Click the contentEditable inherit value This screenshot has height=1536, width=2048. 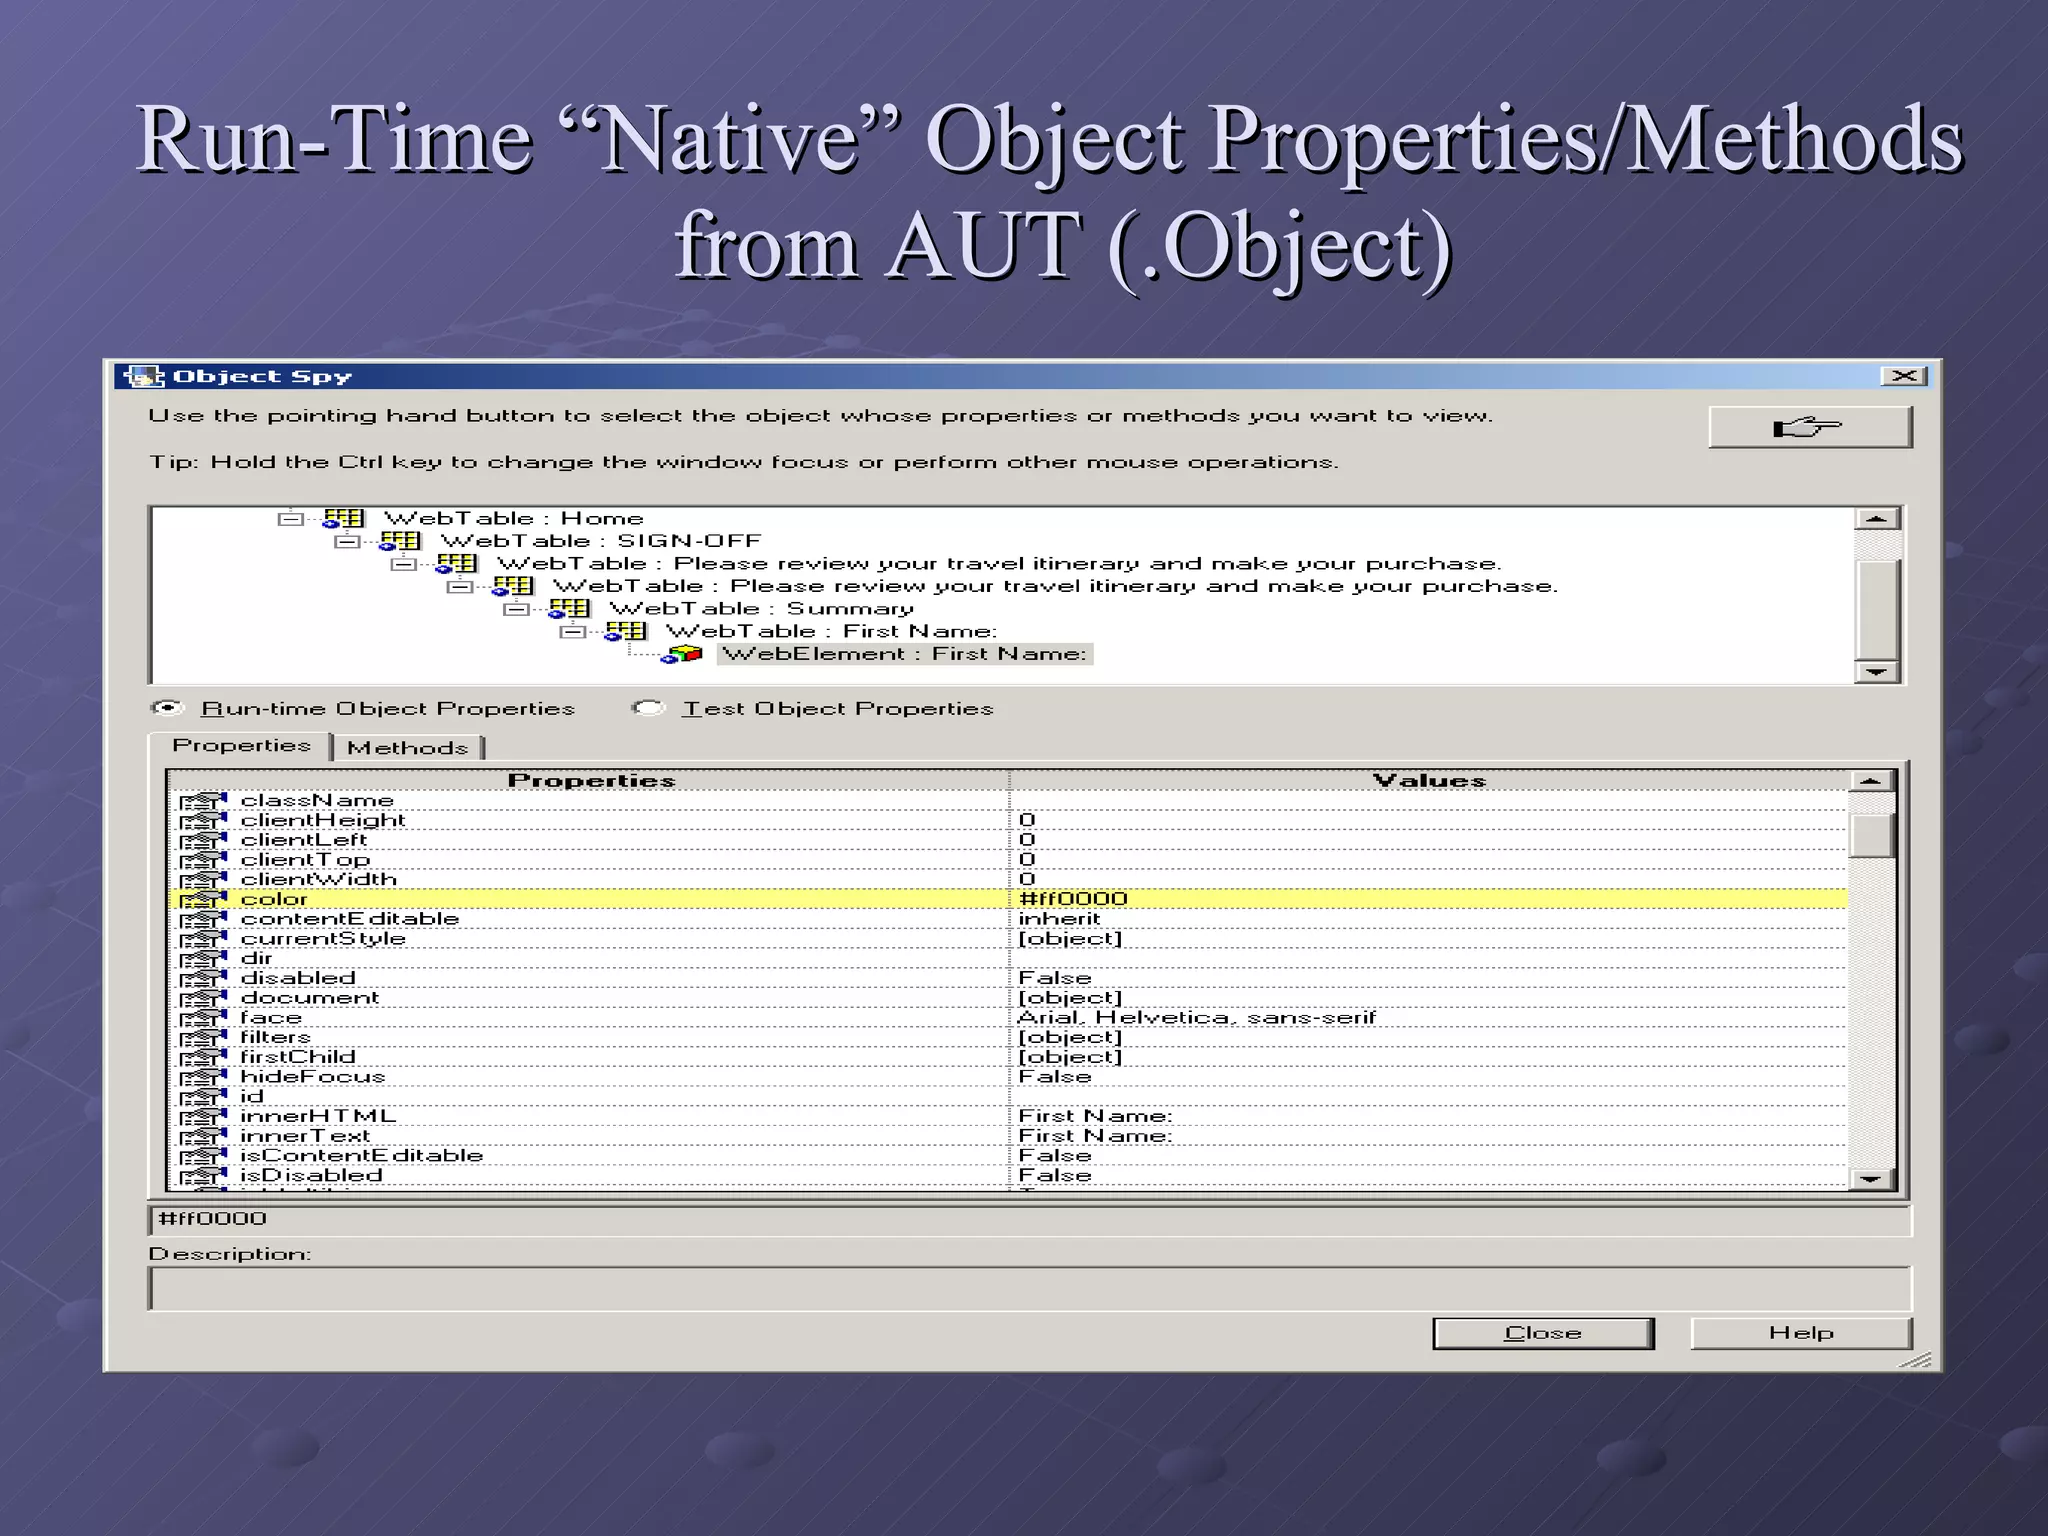tap(1059, 919)
